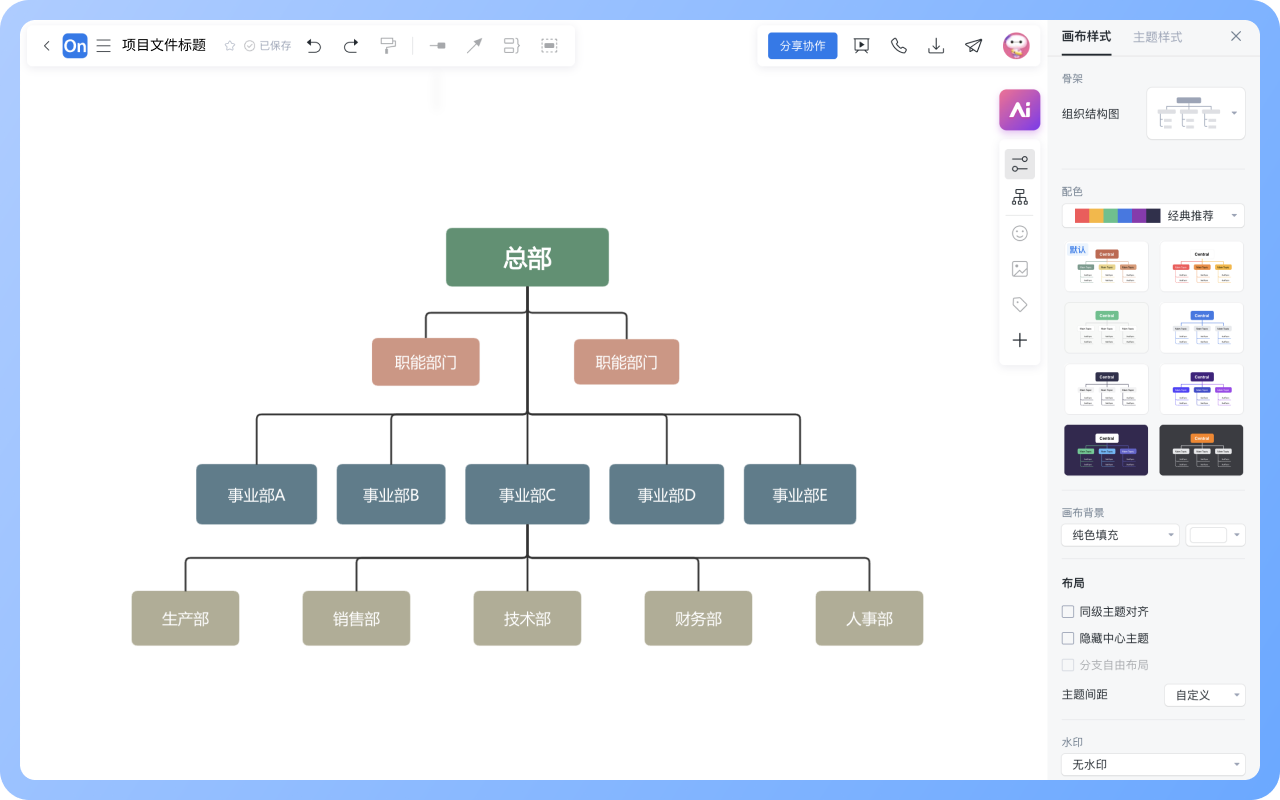The width and height of the screenshot is (1280, 800).
Task: Expand the 经典推荐 color scheme dropdown
Action: (1153, 216)
